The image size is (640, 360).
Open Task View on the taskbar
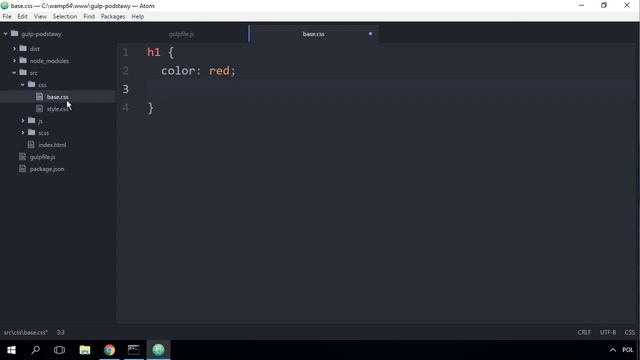pos(60,350)
